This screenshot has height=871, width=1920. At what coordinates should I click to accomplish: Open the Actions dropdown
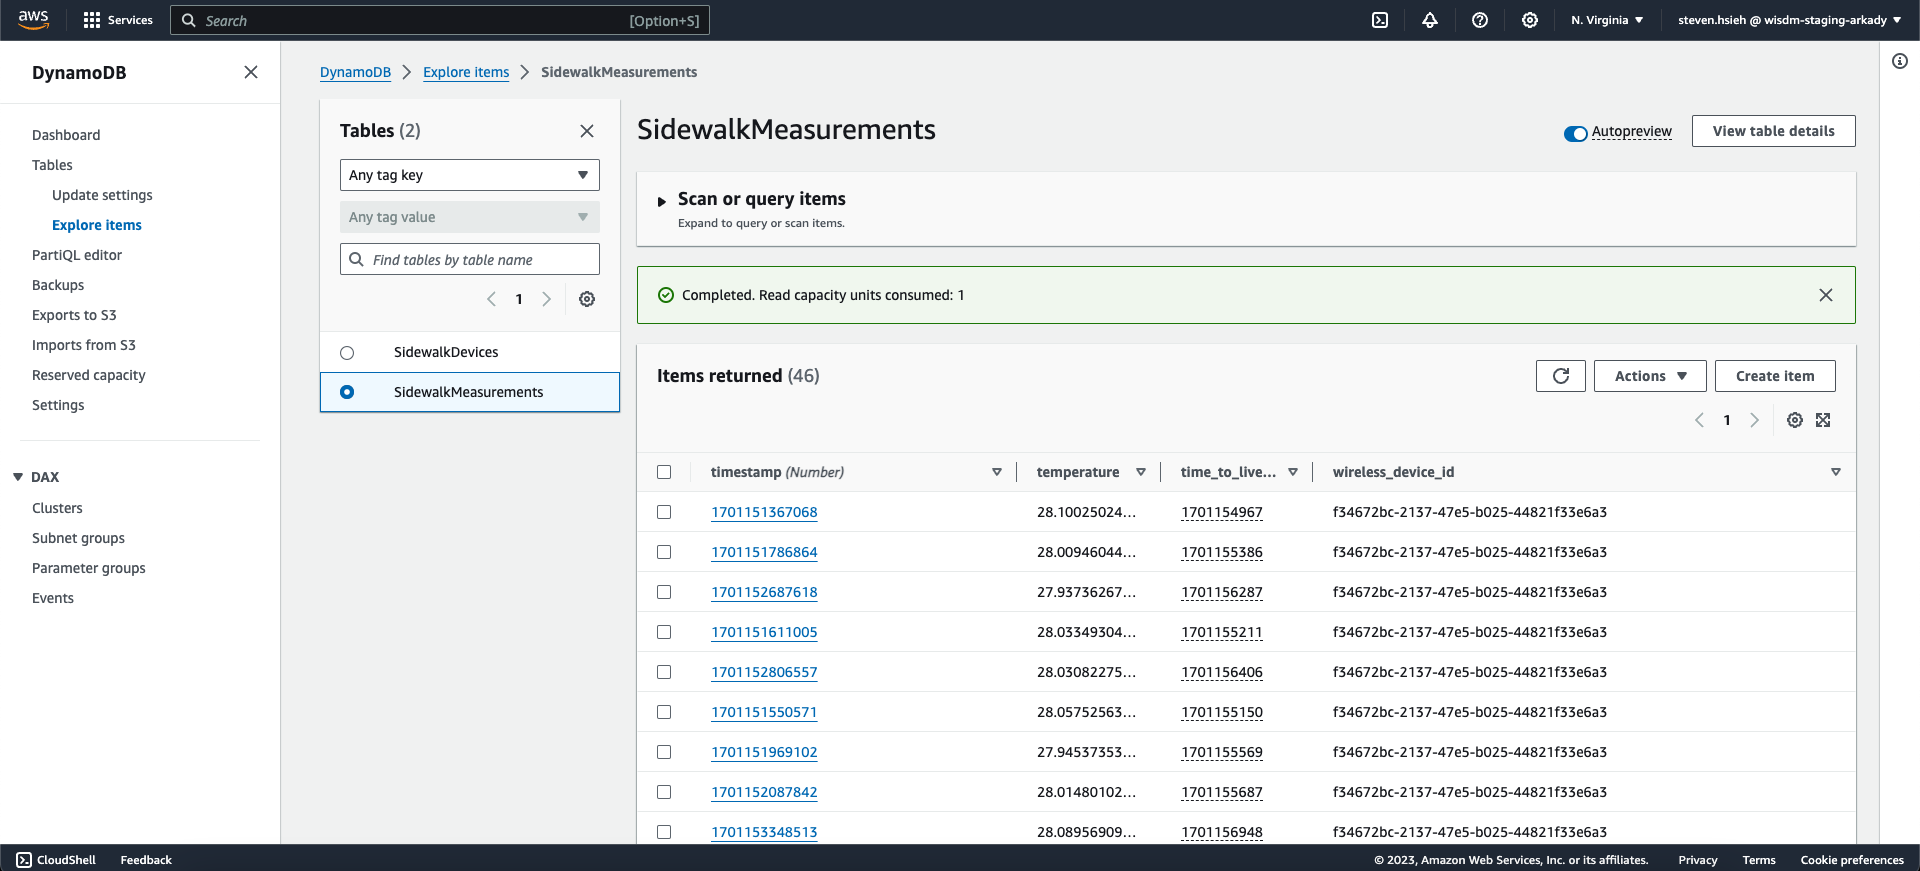(x=1650, y=376)
